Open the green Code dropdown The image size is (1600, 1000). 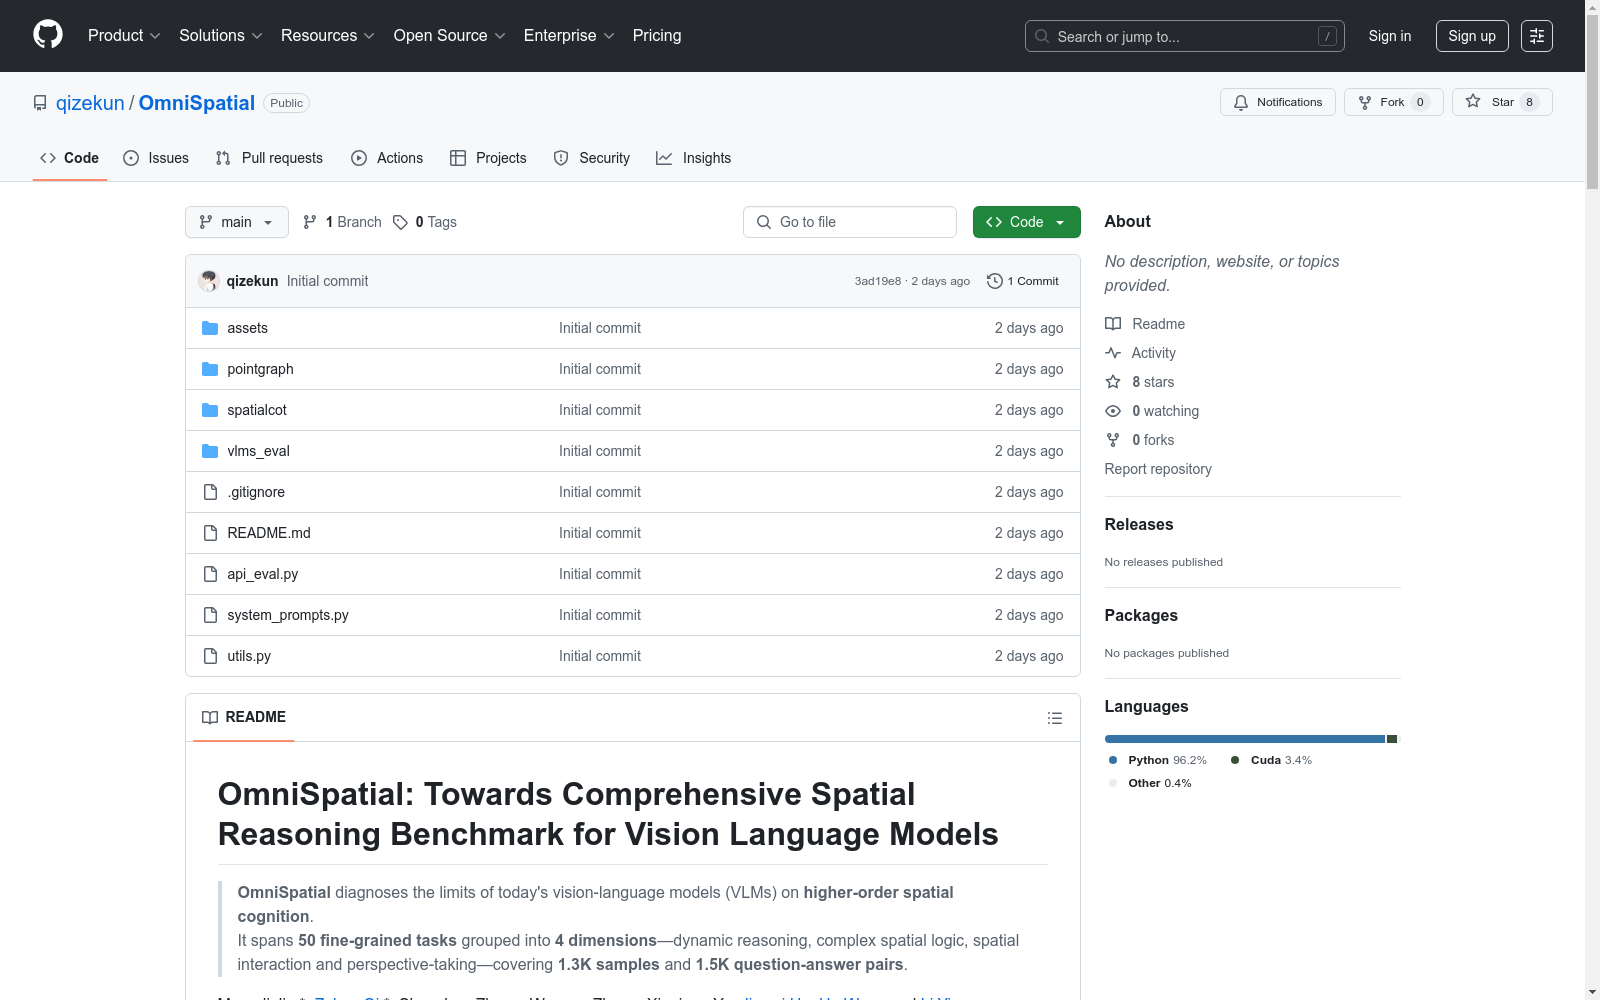pos(1027,222)
